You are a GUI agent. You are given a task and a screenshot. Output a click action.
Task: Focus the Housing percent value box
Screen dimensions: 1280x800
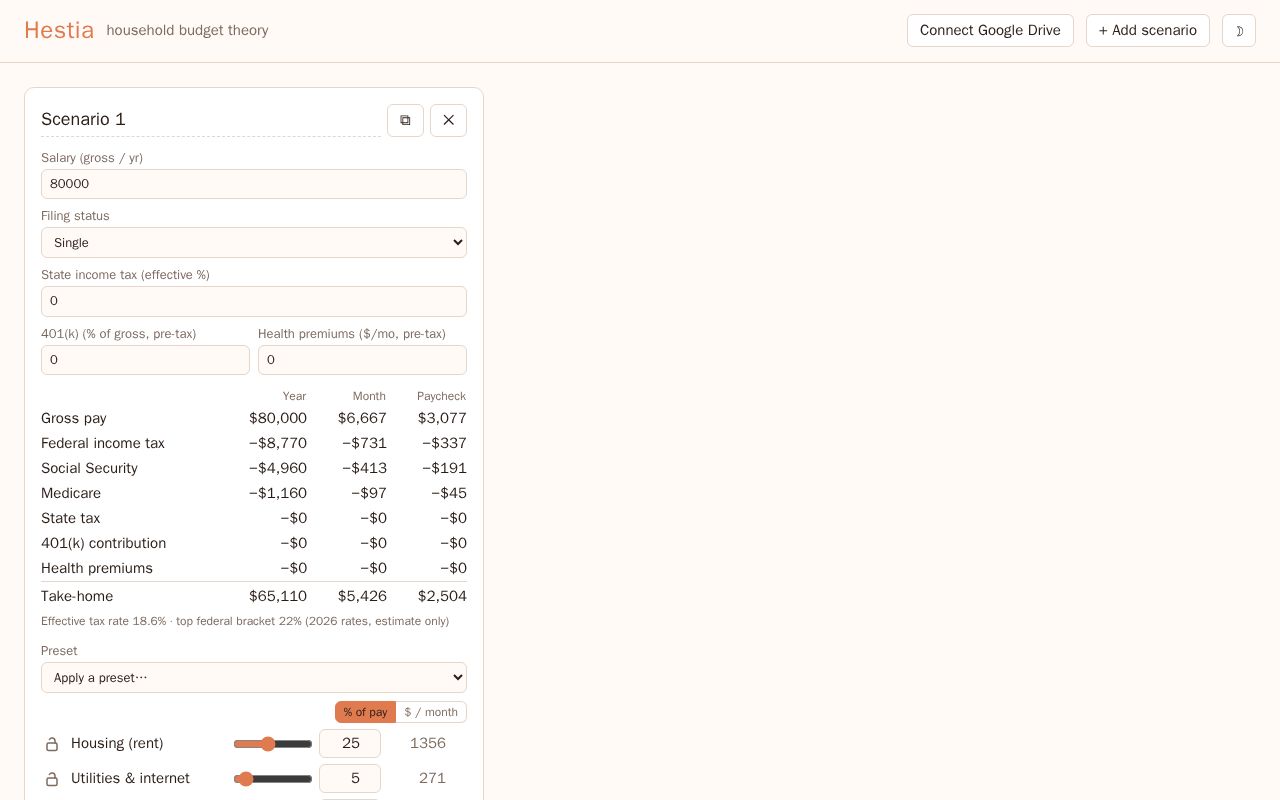pyautogui.click(x=350, y=744)
